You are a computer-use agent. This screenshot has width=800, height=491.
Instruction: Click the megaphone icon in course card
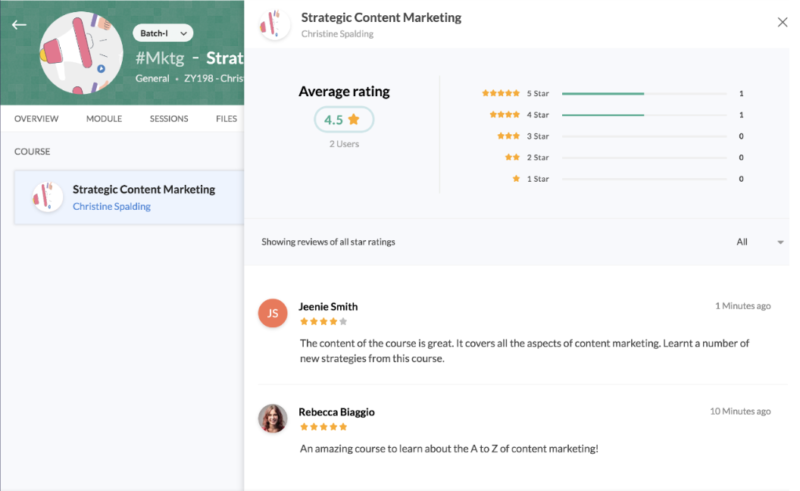pos(46,197)
